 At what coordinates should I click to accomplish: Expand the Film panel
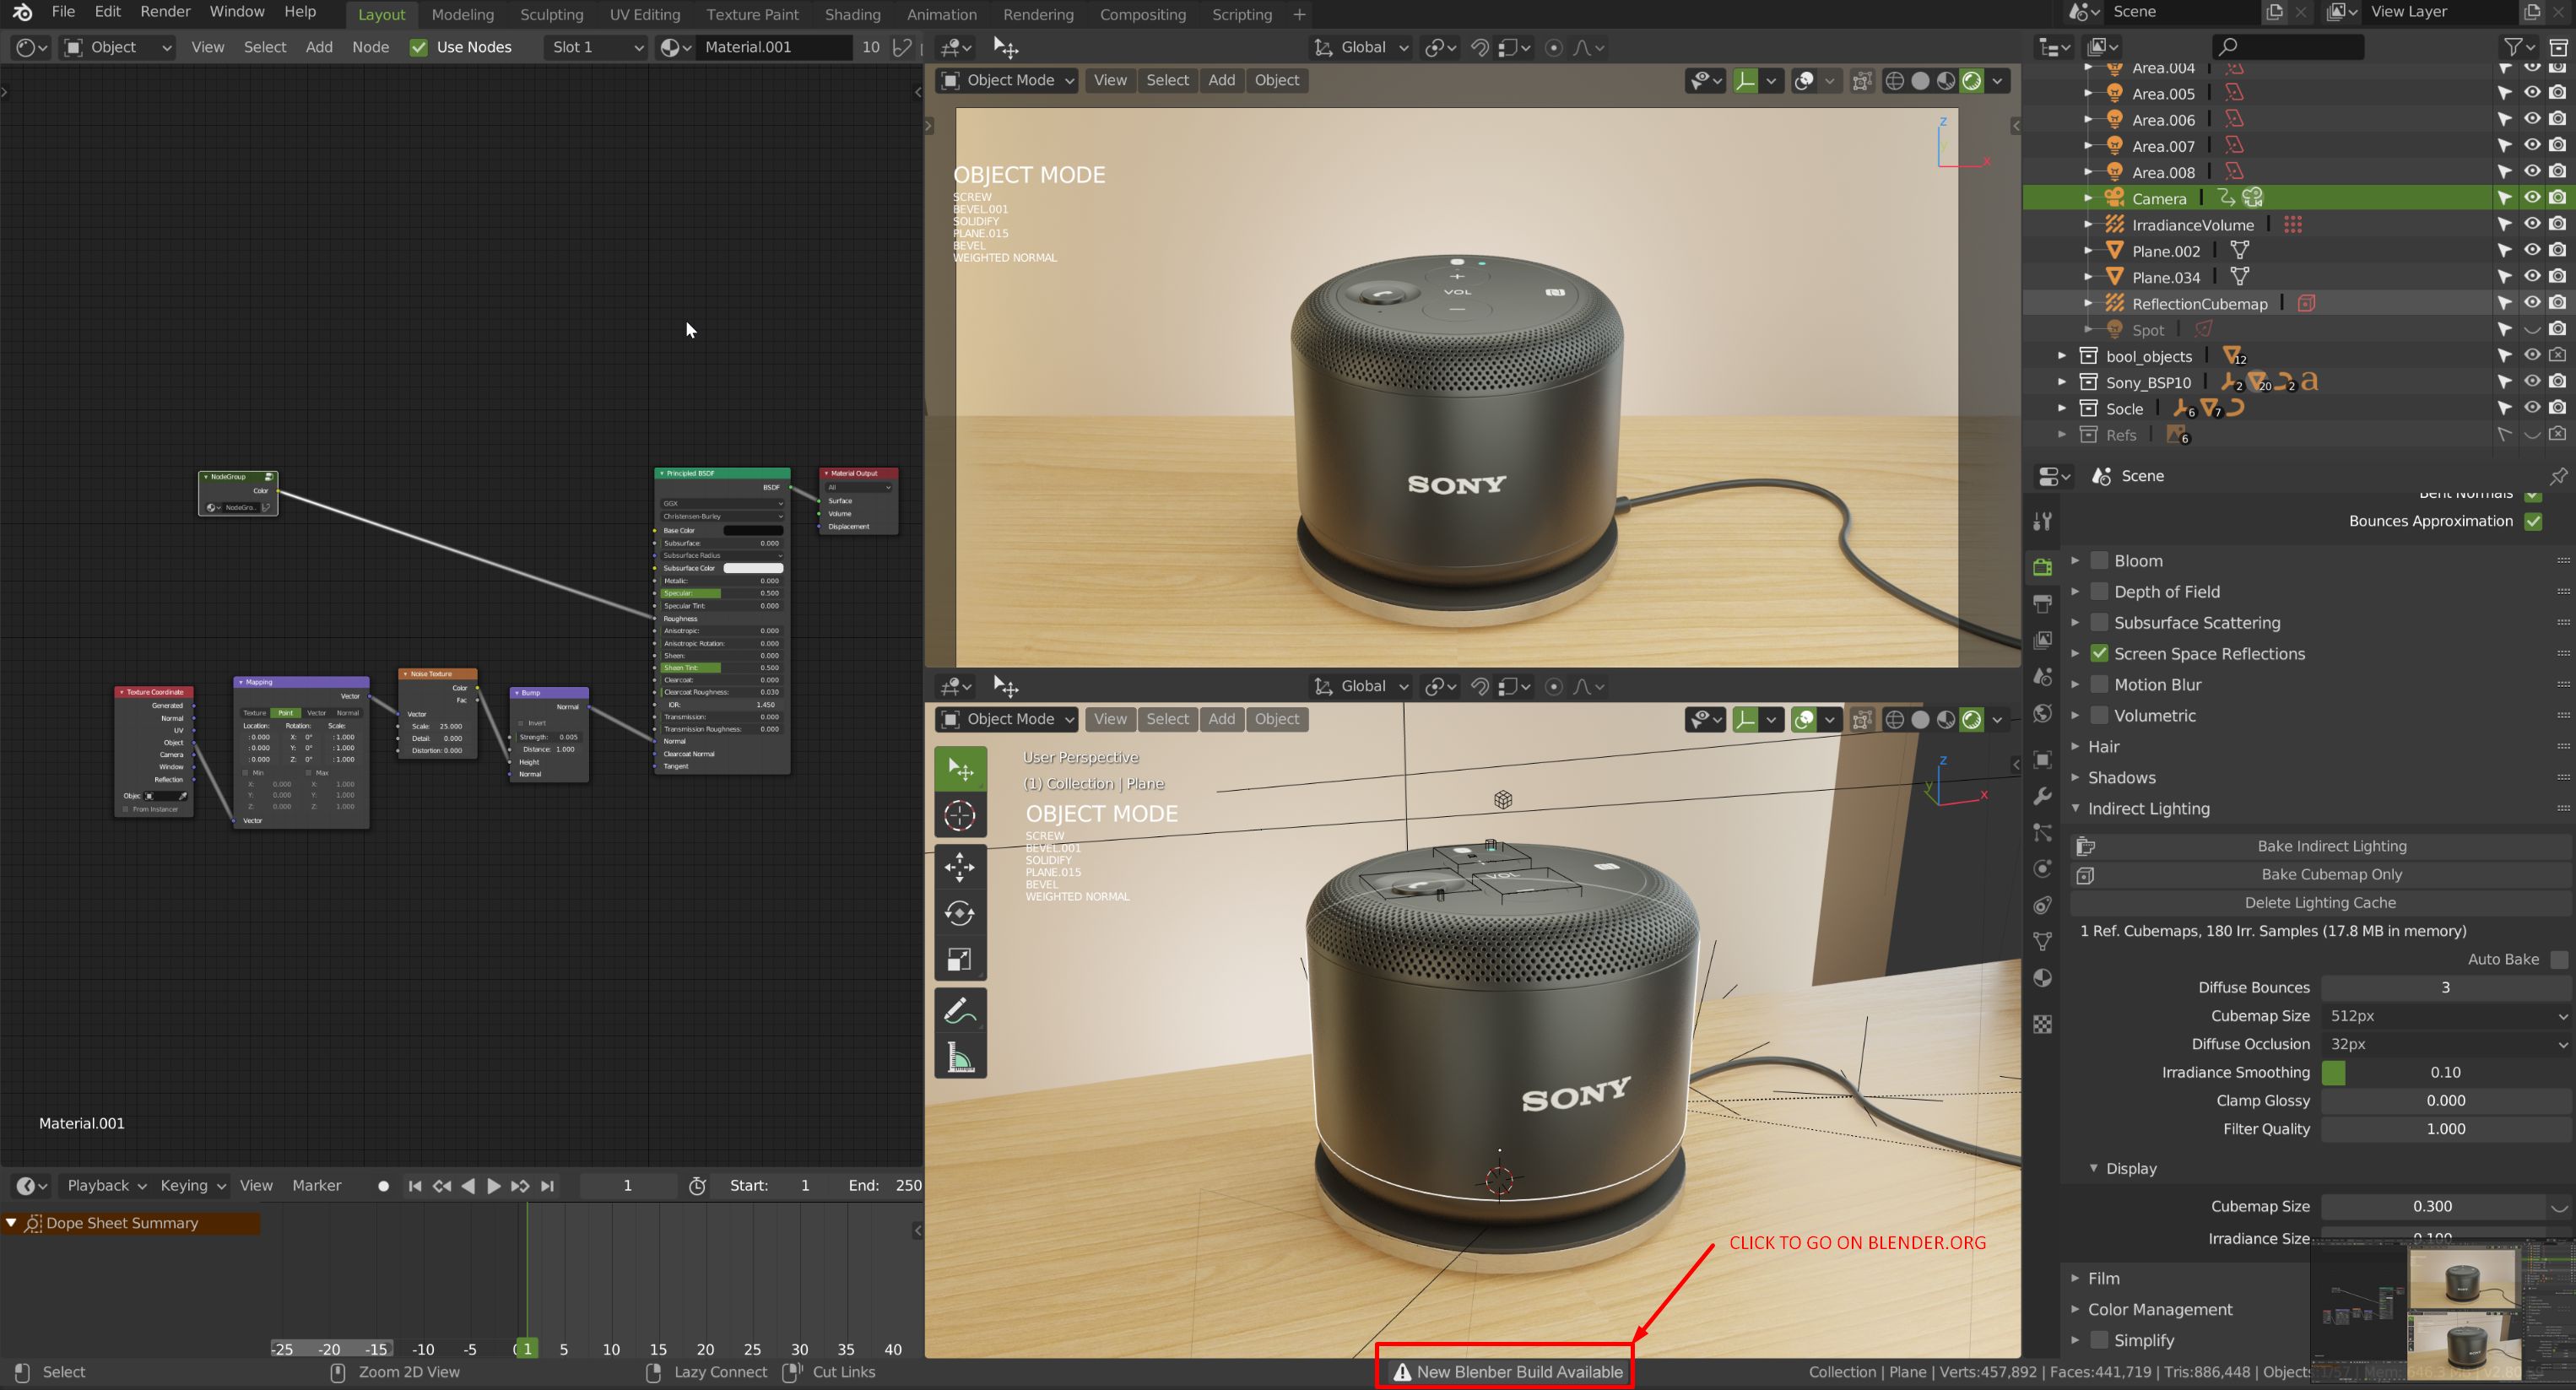[x=2076, y=1279]
